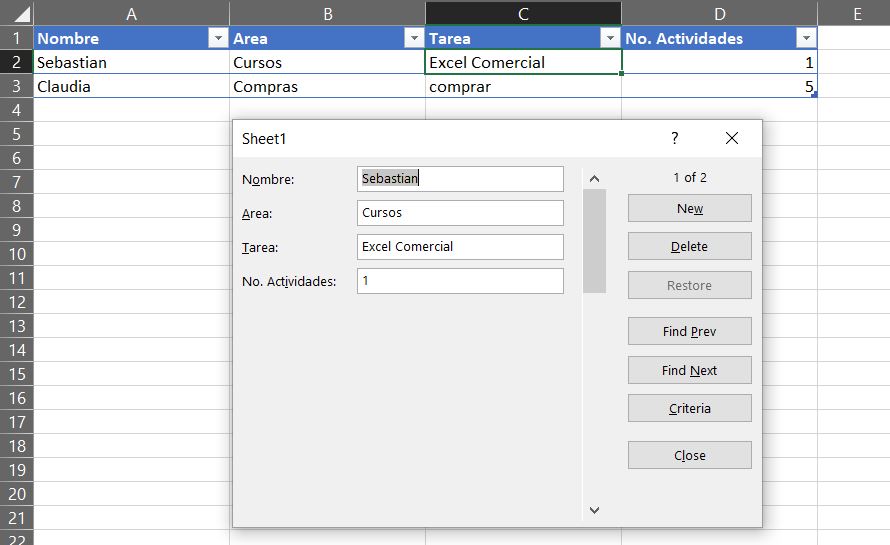Image resolution: width=890 pixels, height=545 pixels.
Task: Select row 20 header
Action: point(16,494)
